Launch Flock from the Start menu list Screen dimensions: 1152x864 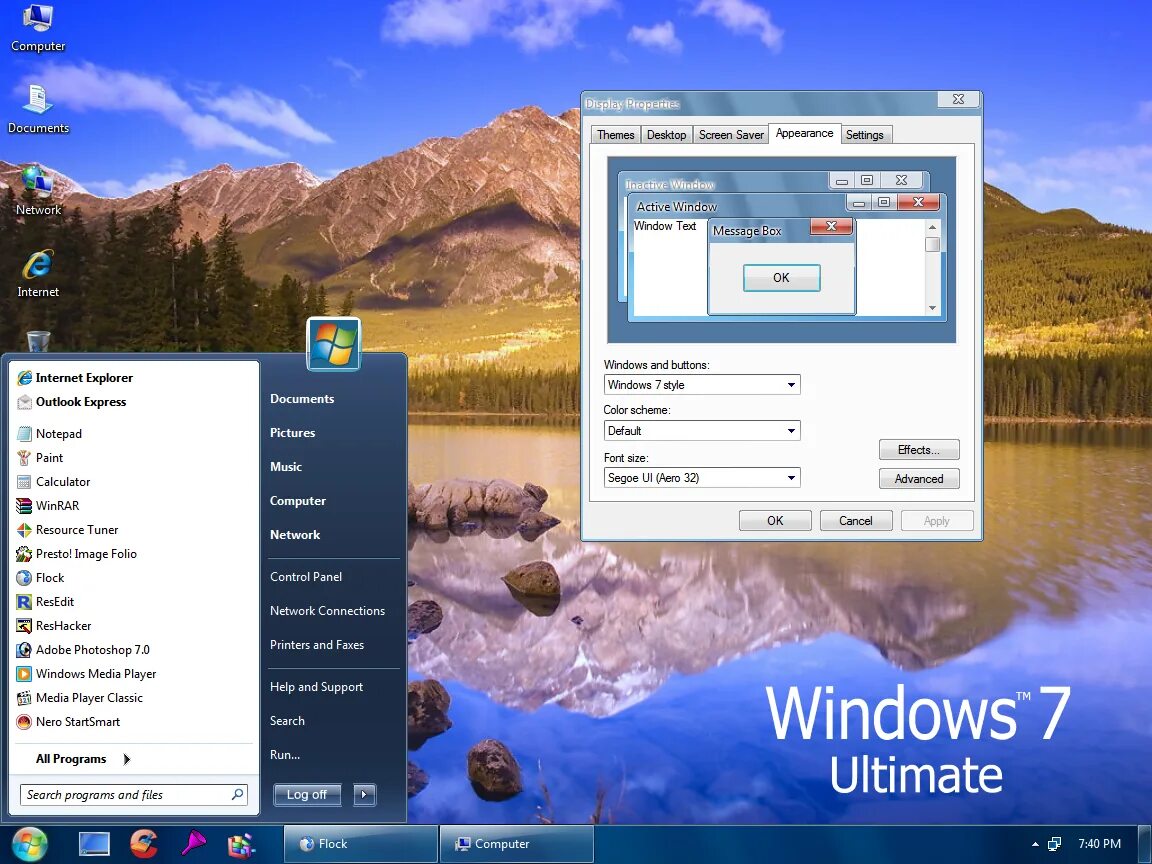[x=40, y=577]
